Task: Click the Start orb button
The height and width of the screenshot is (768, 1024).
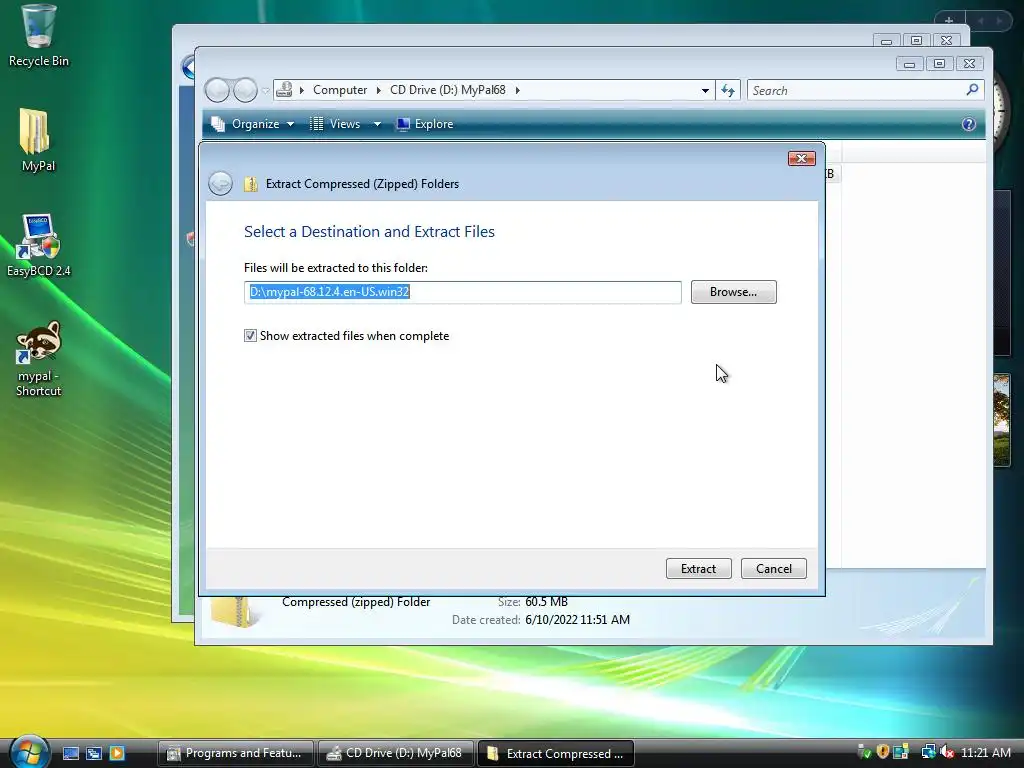Action: click(x=29, y=752)
